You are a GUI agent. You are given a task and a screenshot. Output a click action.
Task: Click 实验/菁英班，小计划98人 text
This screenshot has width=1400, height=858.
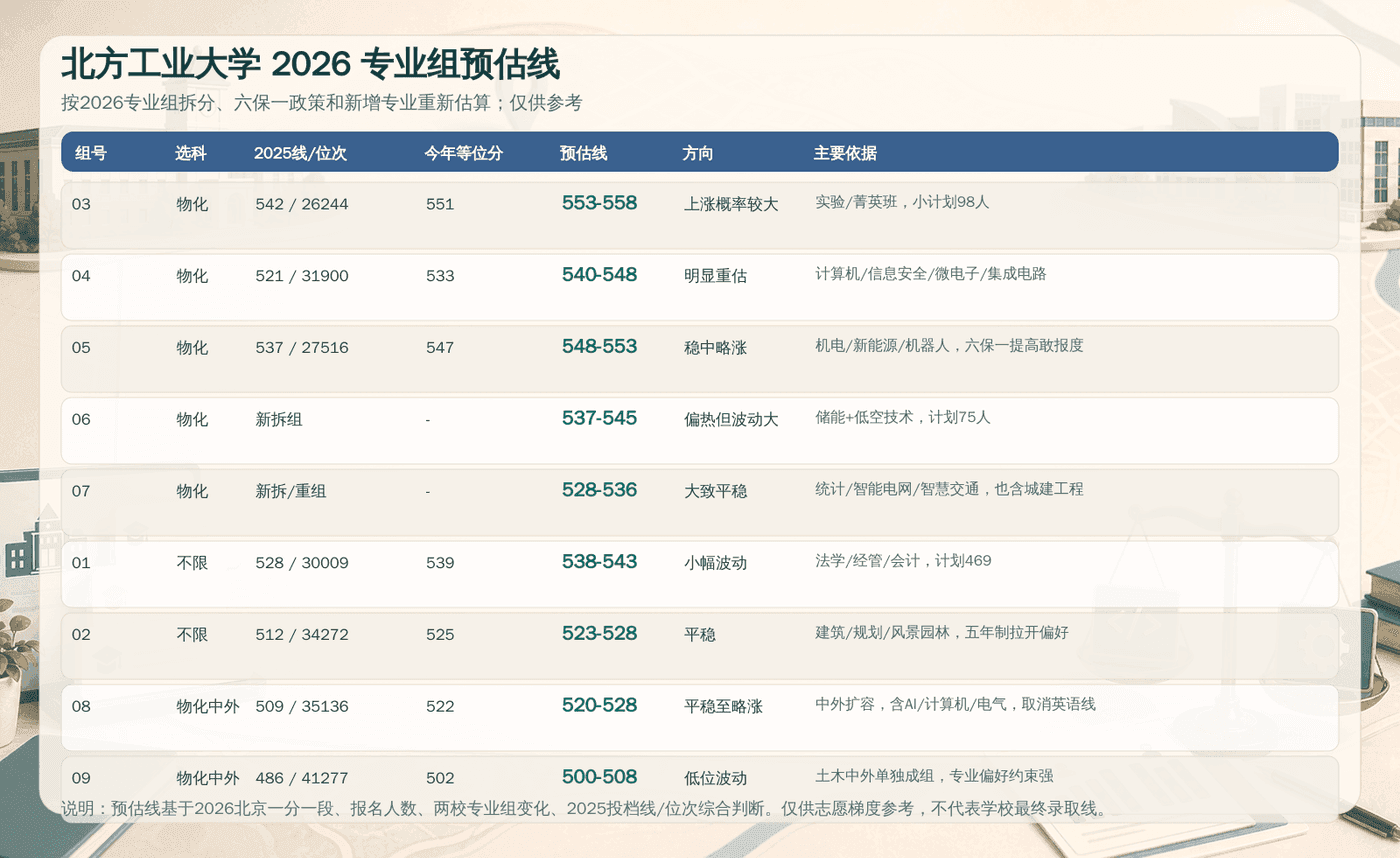pos(902,202)
